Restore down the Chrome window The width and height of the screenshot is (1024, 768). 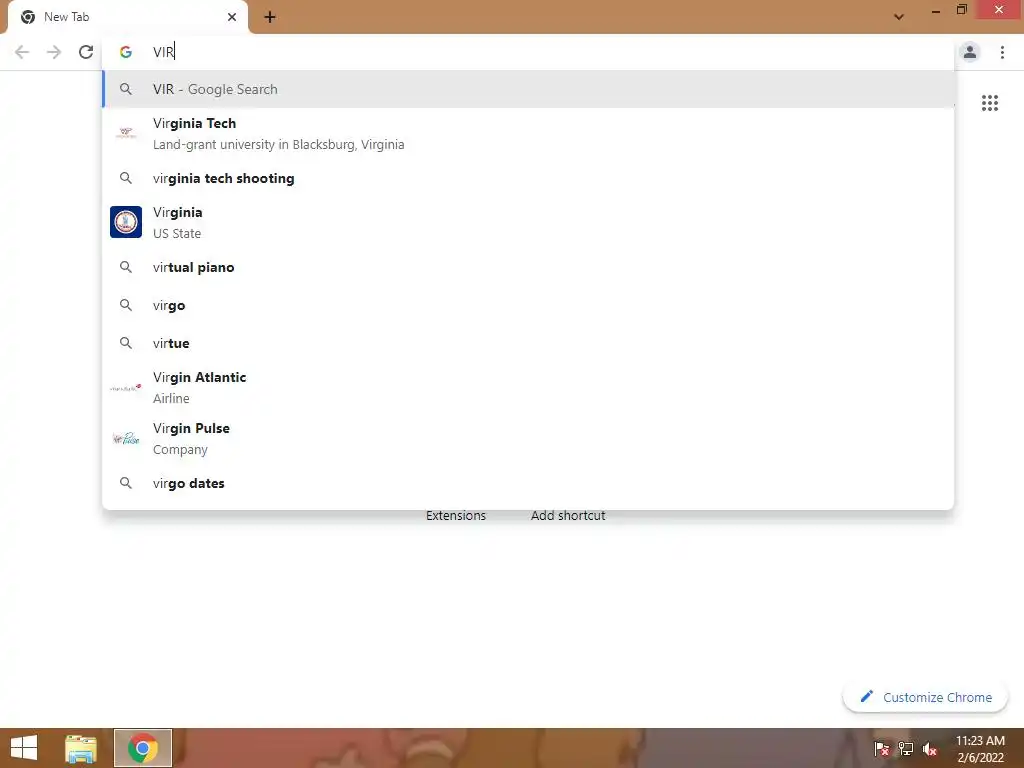point(962,10)
